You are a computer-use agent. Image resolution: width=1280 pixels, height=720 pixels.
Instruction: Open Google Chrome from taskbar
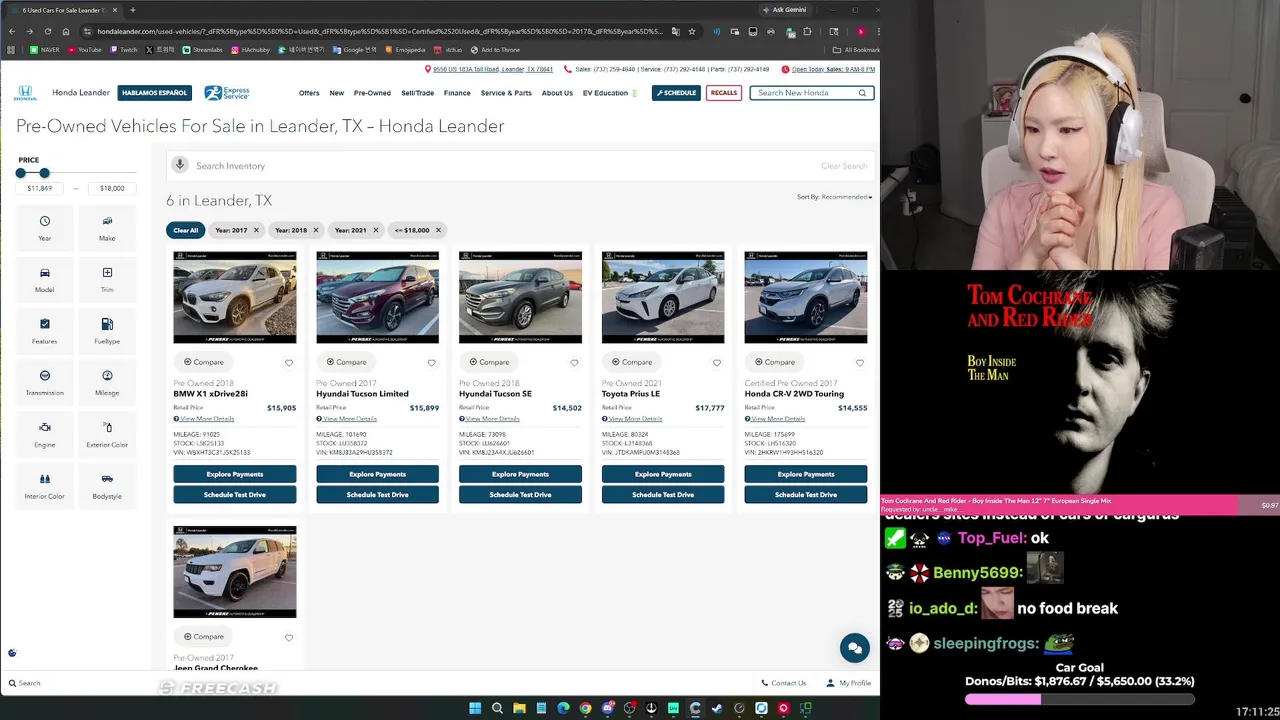coord(585,708)
